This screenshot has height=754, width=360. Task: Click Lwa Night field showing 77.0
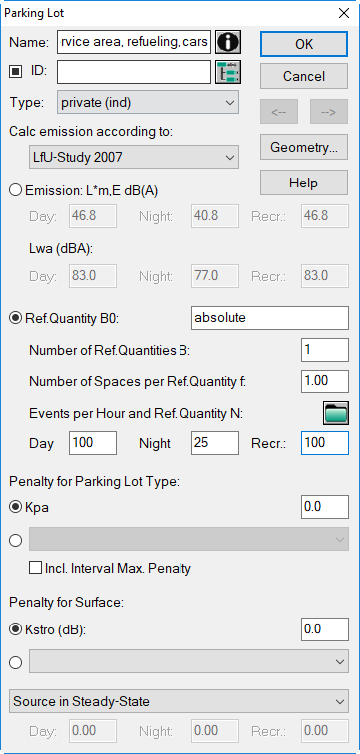(215, 276)
